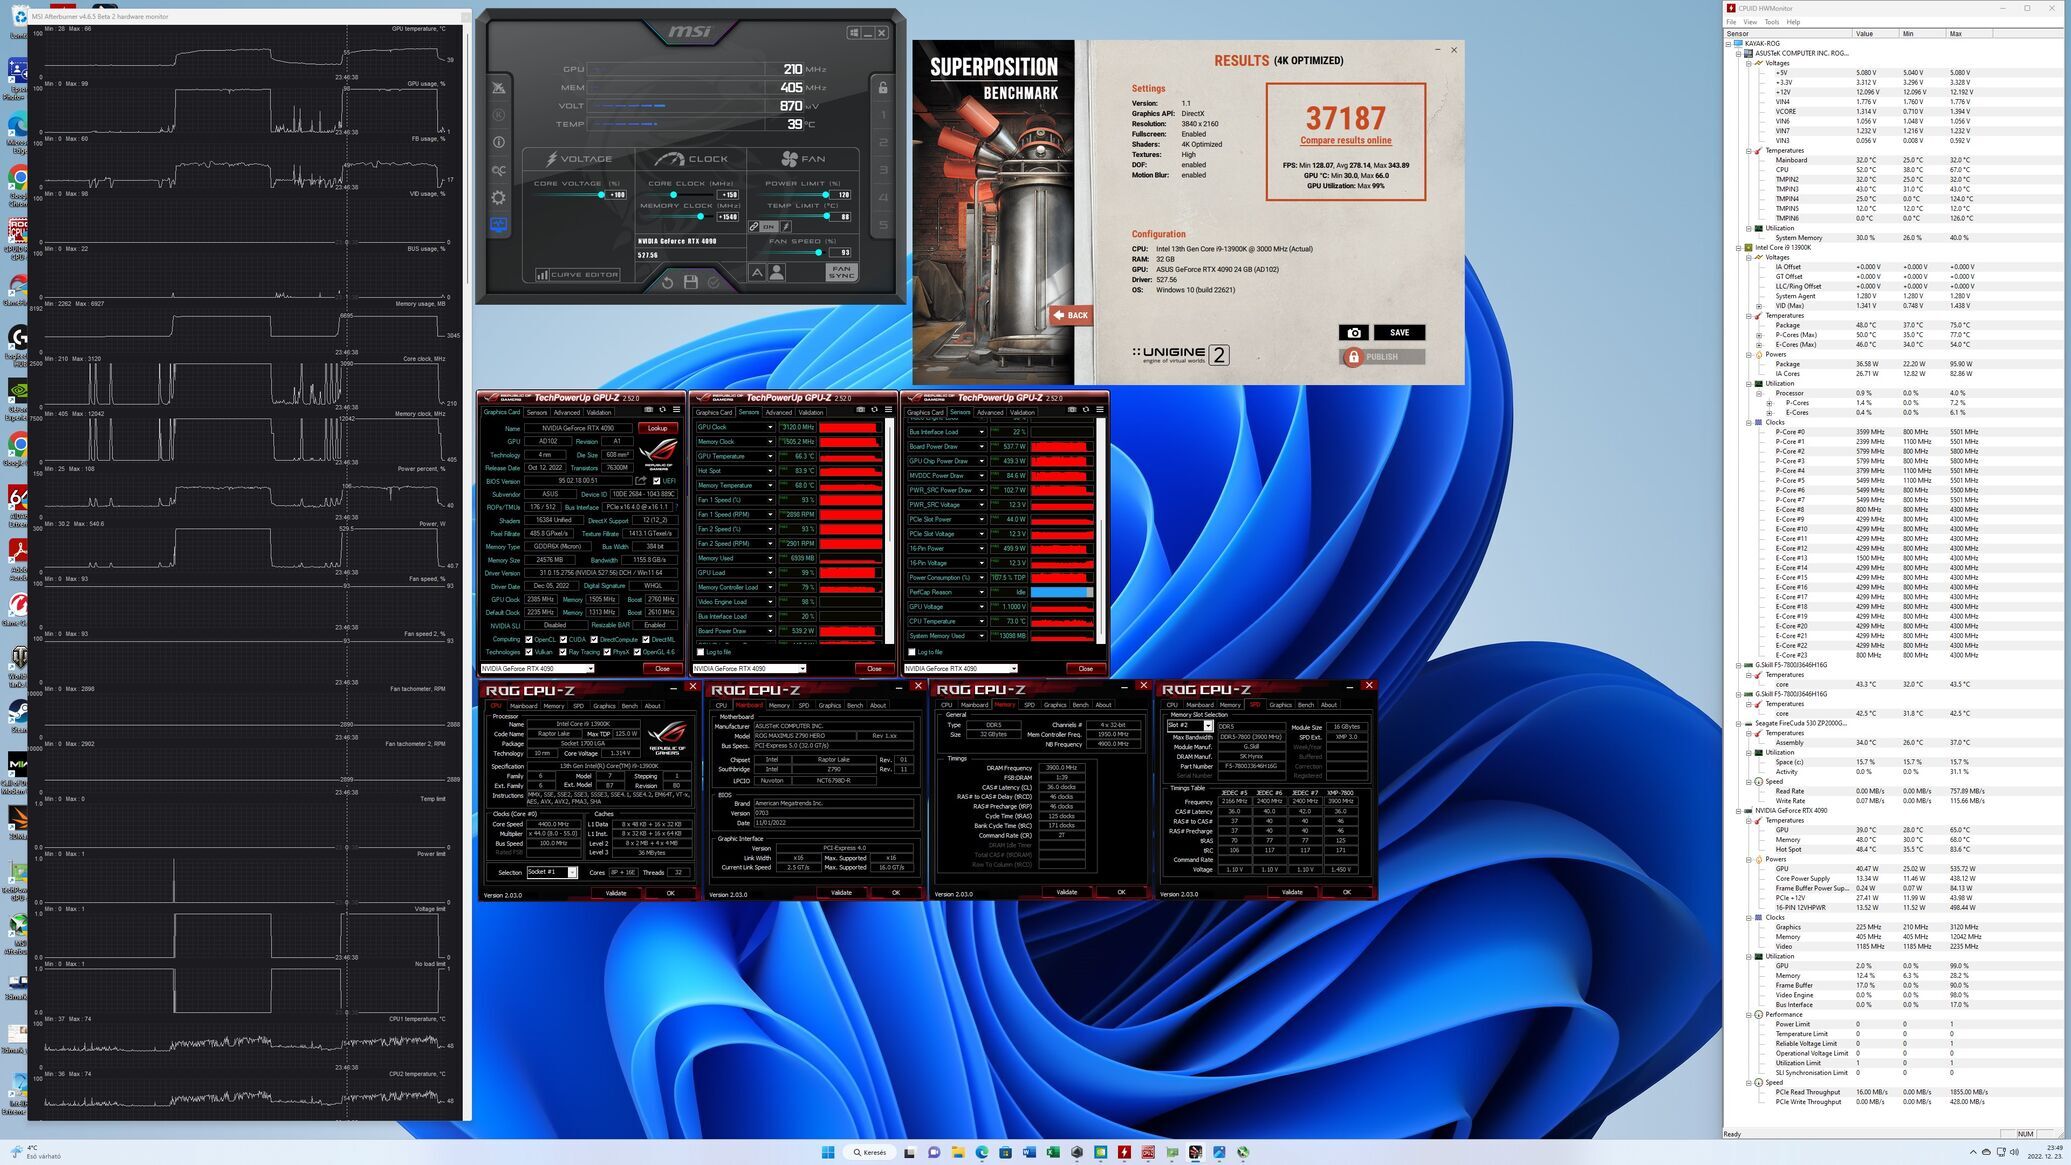Click second GPU-Z window refresh icon

(x=875, y=409)
